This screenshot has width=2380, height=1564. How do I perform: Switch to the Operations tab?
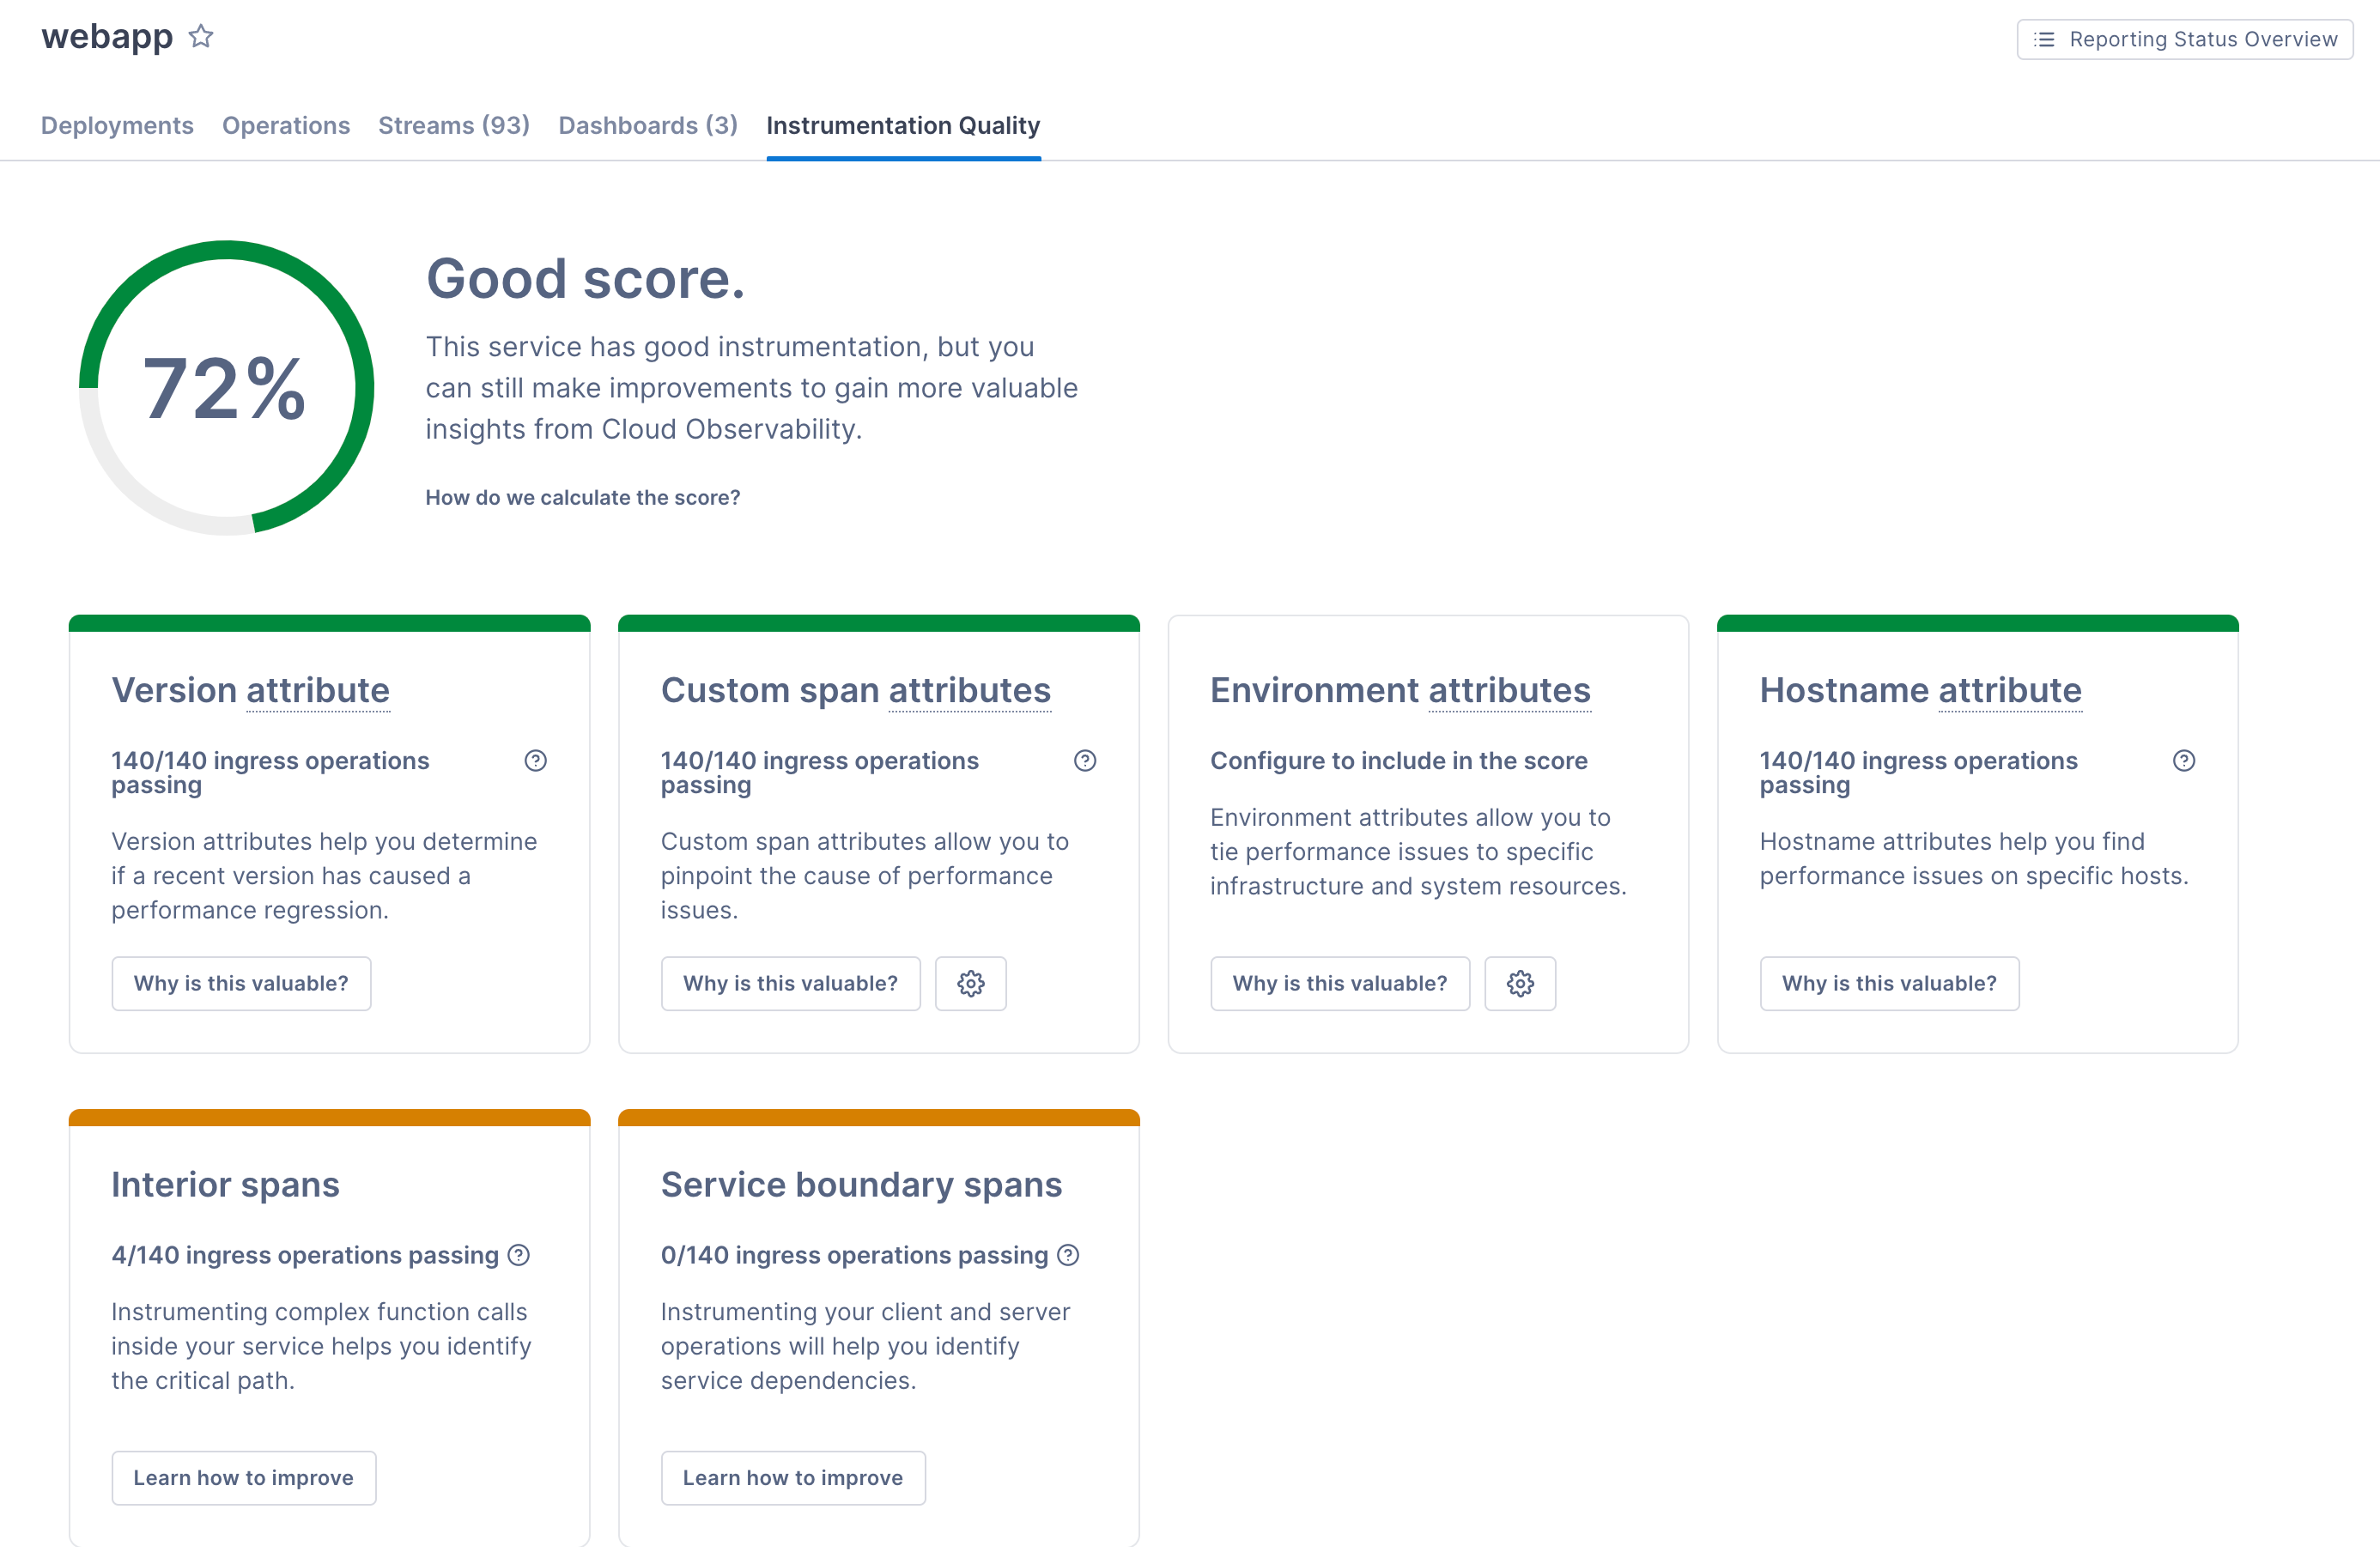tap(285, 124)
